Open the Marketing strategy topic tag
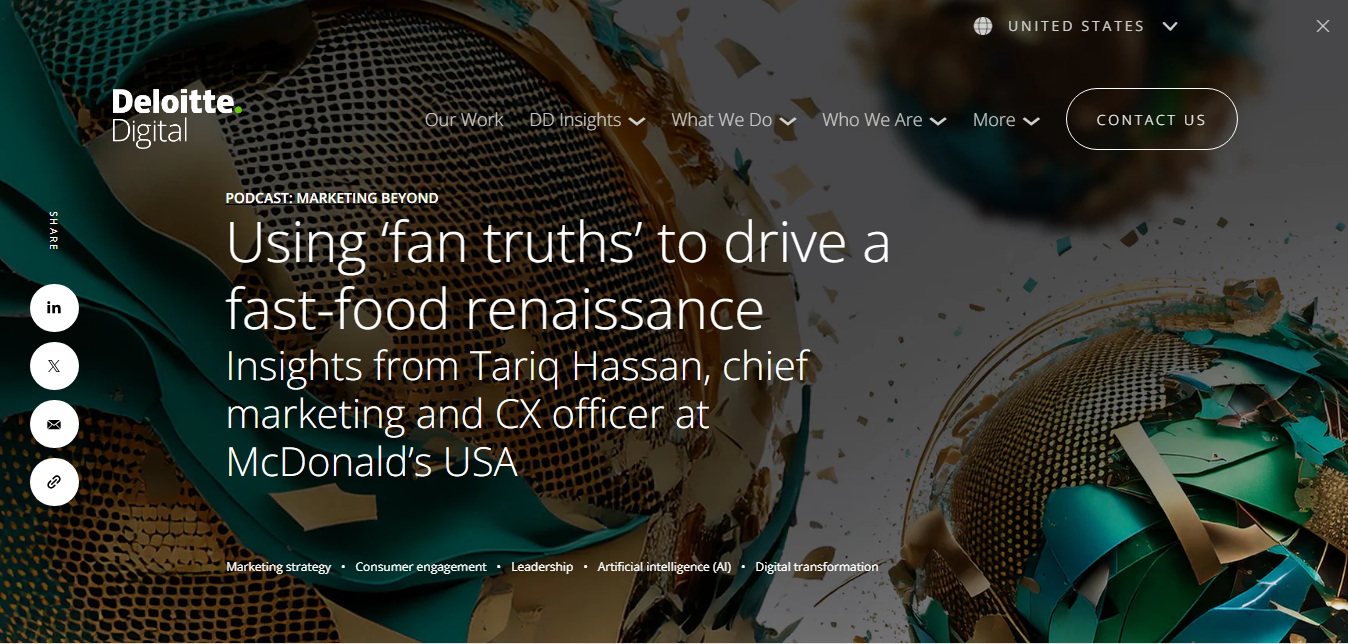Screen dimensions: 1348x644 pyautogui.click(x=278, y=567)
